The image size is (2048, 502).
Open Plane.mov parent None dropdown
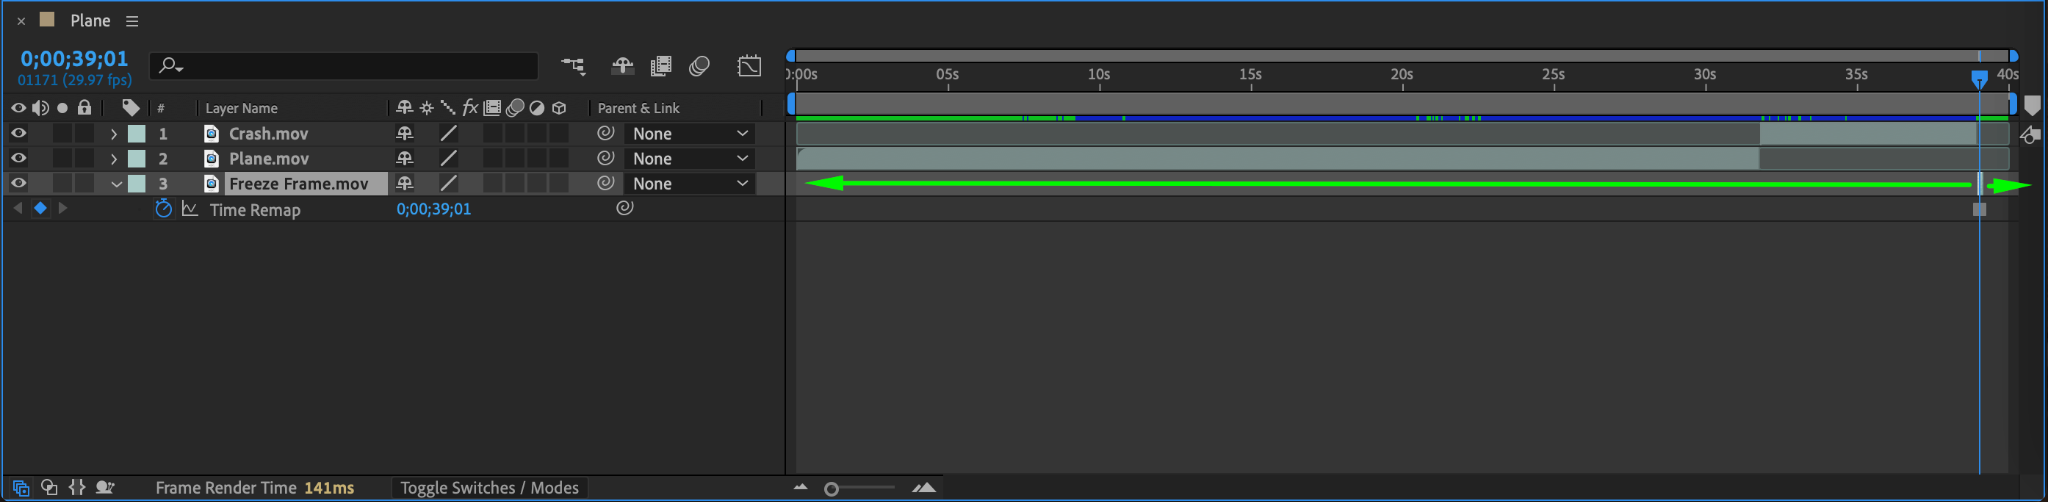[690, 158]
